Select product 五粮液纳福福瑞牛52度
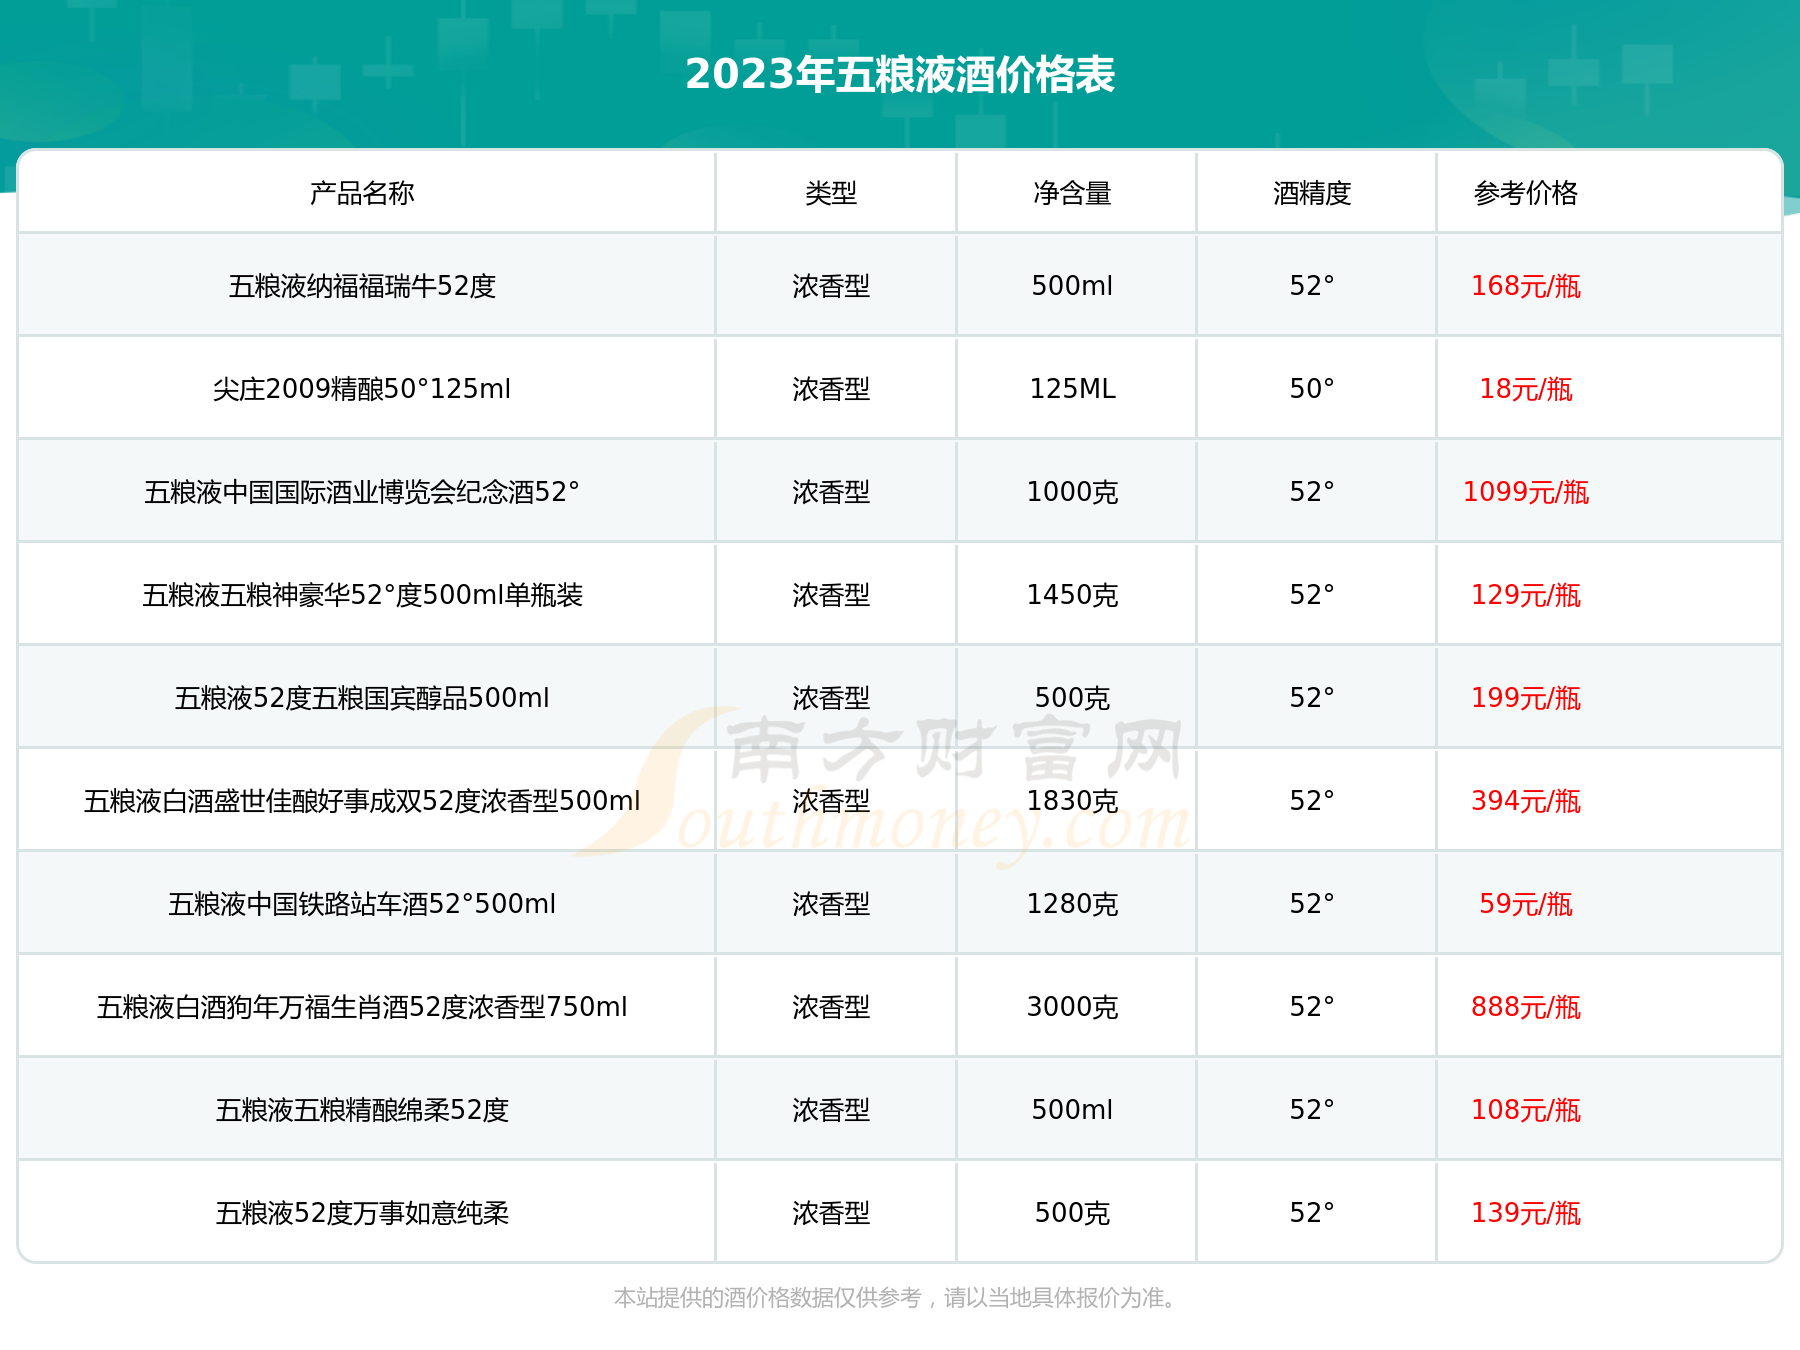 click(362, 286)
